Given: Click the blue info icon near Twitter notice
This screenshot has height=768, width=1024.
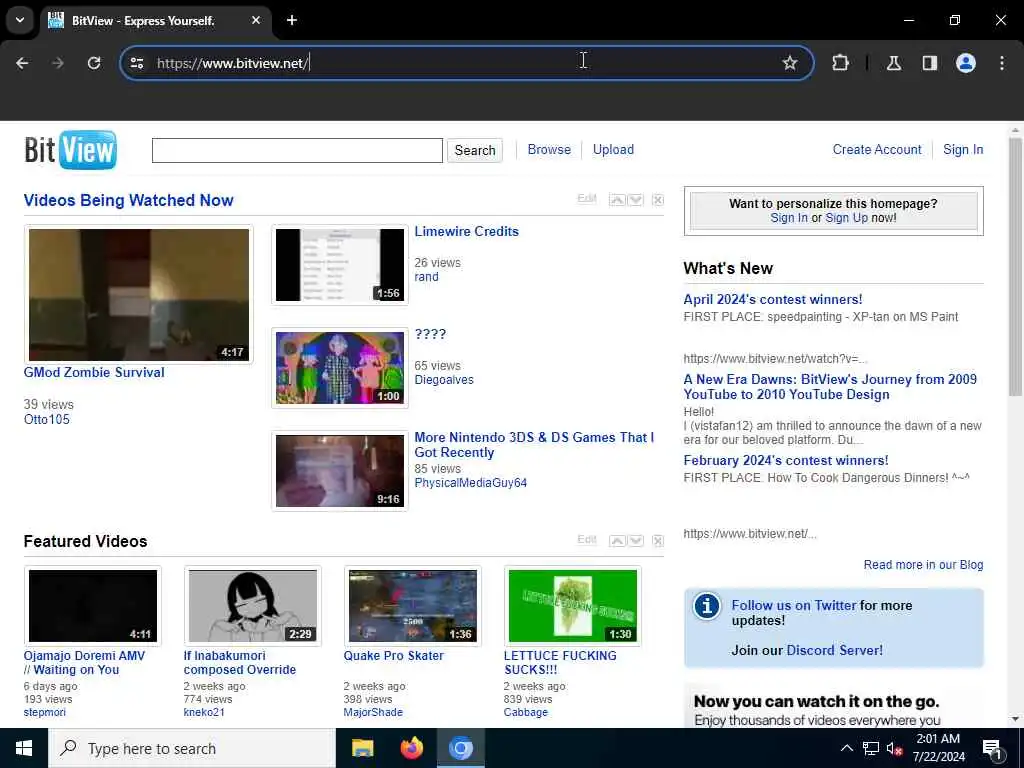Looking at the screenshot, I should pyautogui.click(x=706, y=606).
